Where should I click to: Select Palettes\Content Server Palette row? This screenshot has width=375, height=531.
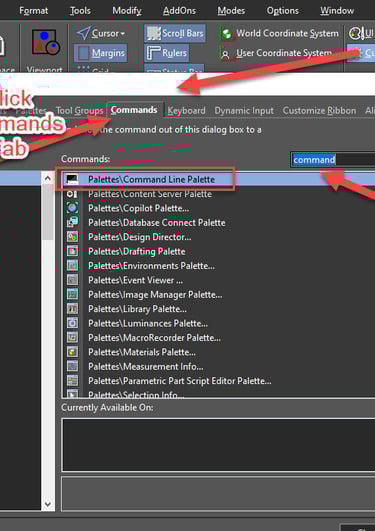coord(218,194)
